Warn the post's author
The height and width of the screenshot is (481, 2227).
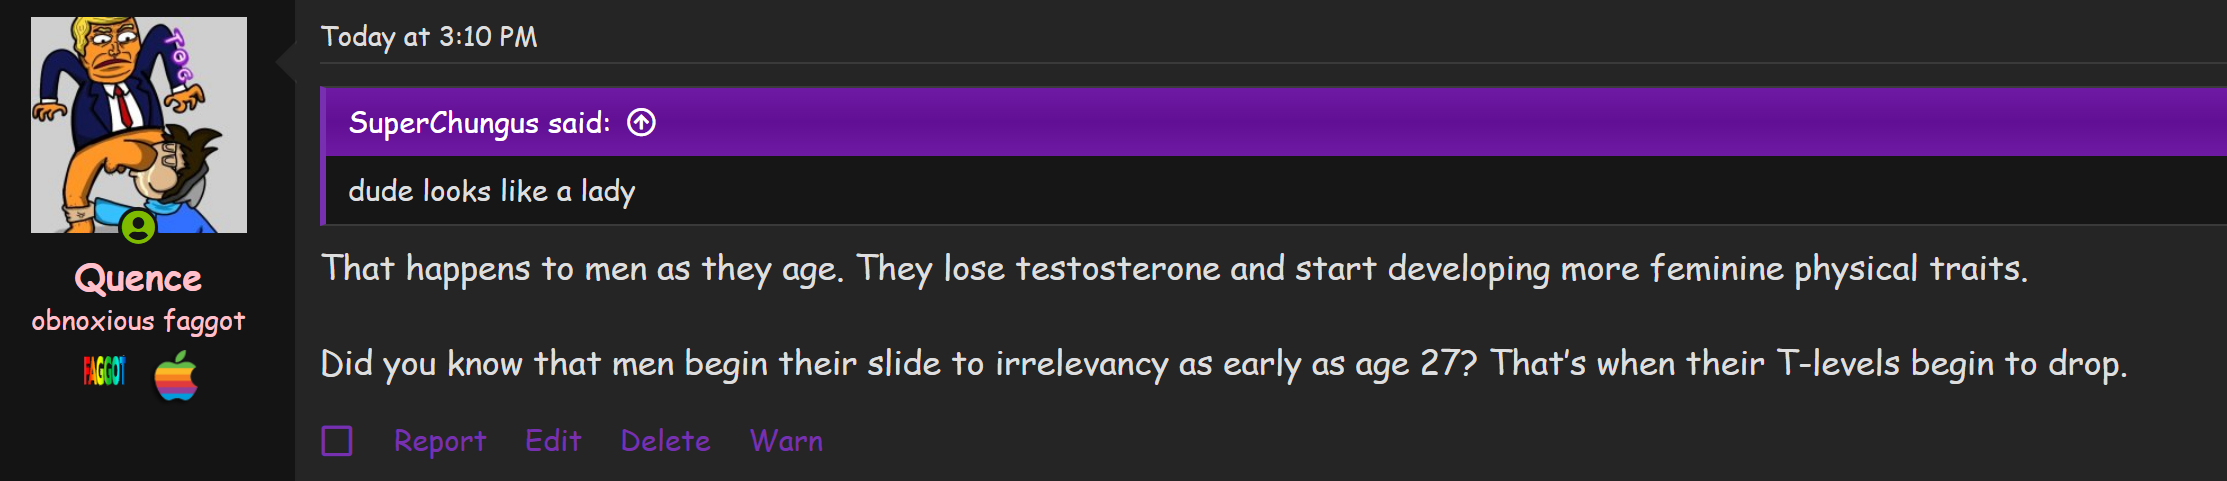786,441
